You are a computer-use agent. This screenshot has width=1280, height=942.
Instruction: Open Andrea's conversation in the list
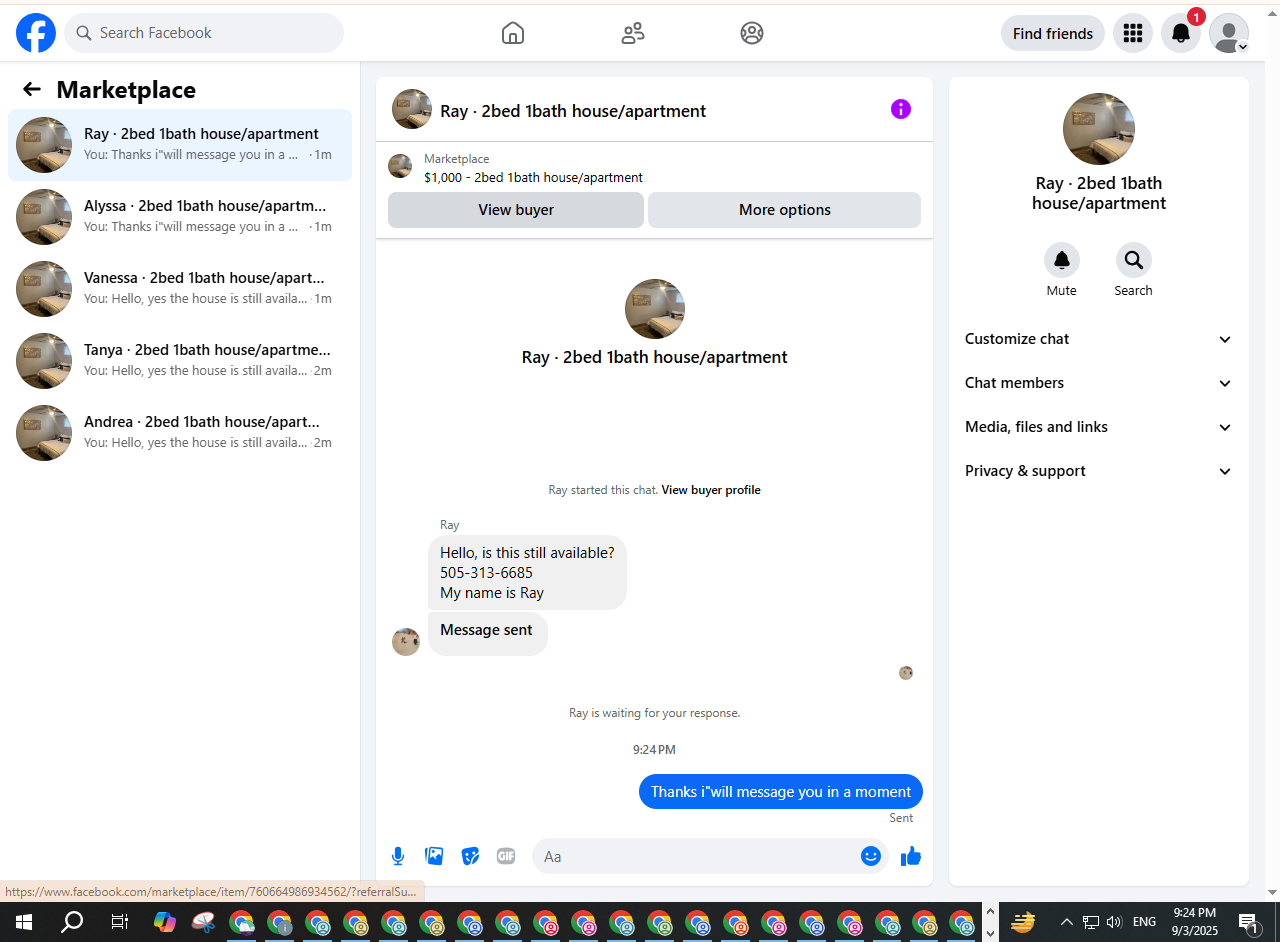180,433
